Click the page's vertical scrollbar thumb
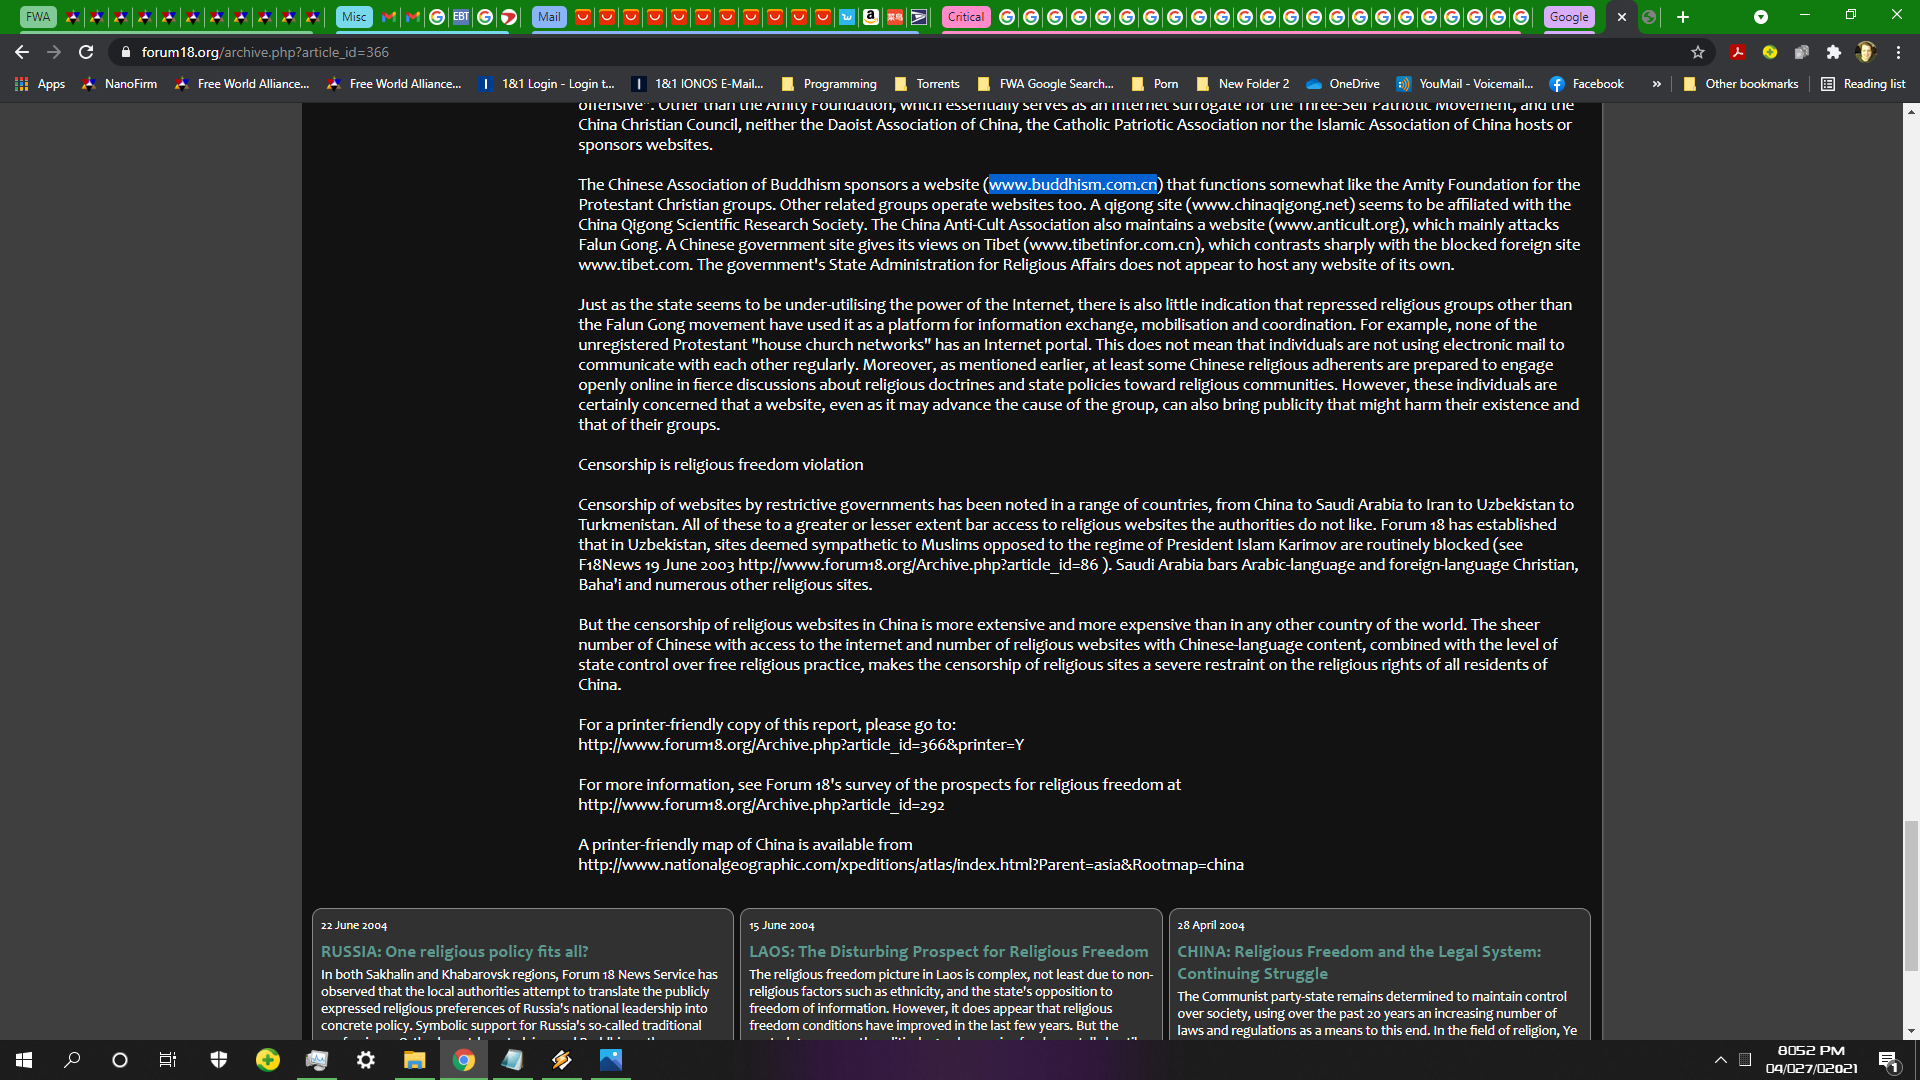 pos(1911,895)
